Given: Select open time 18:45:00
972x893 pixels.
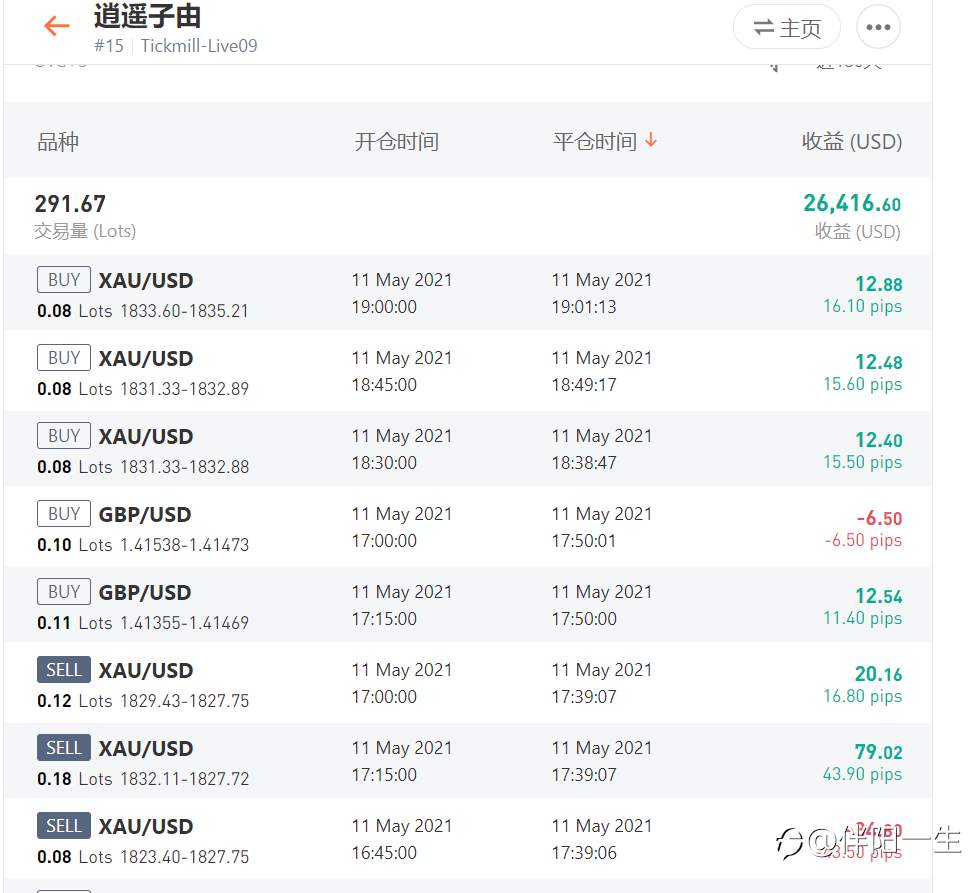Looking at the screenshot, I should click(x=384, y=385).
